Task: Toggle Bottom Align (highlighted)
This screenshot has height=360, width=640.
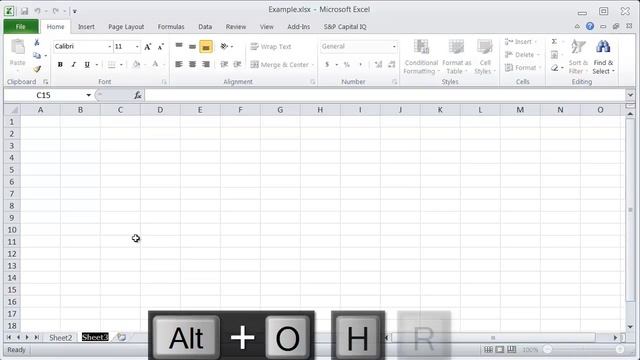Action: (206, 47)
